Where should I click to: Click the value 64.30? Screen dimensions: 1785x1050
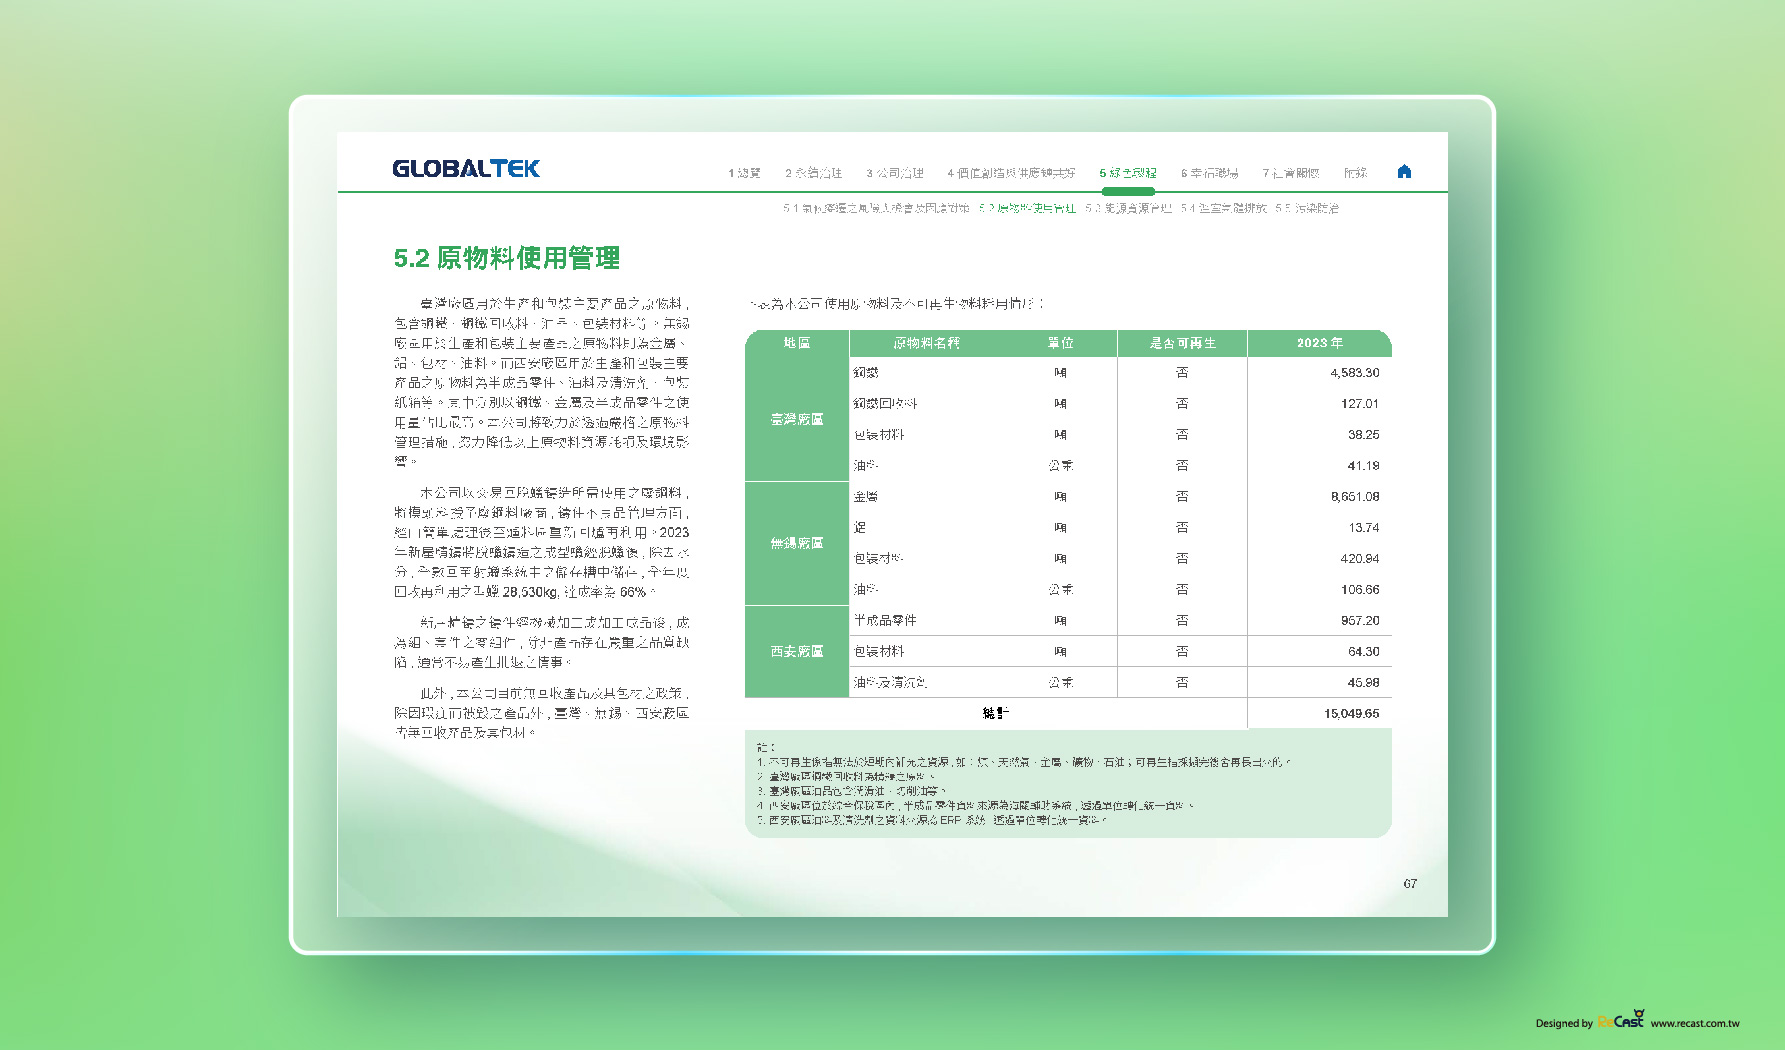1363,652
